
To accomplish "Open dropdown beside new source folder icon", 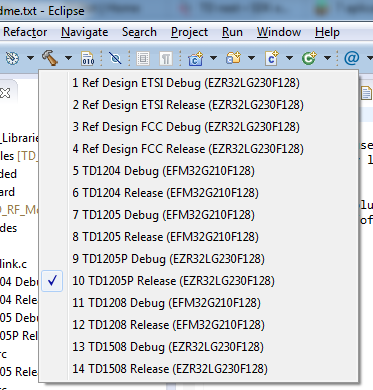I will (x=251, y=58).
